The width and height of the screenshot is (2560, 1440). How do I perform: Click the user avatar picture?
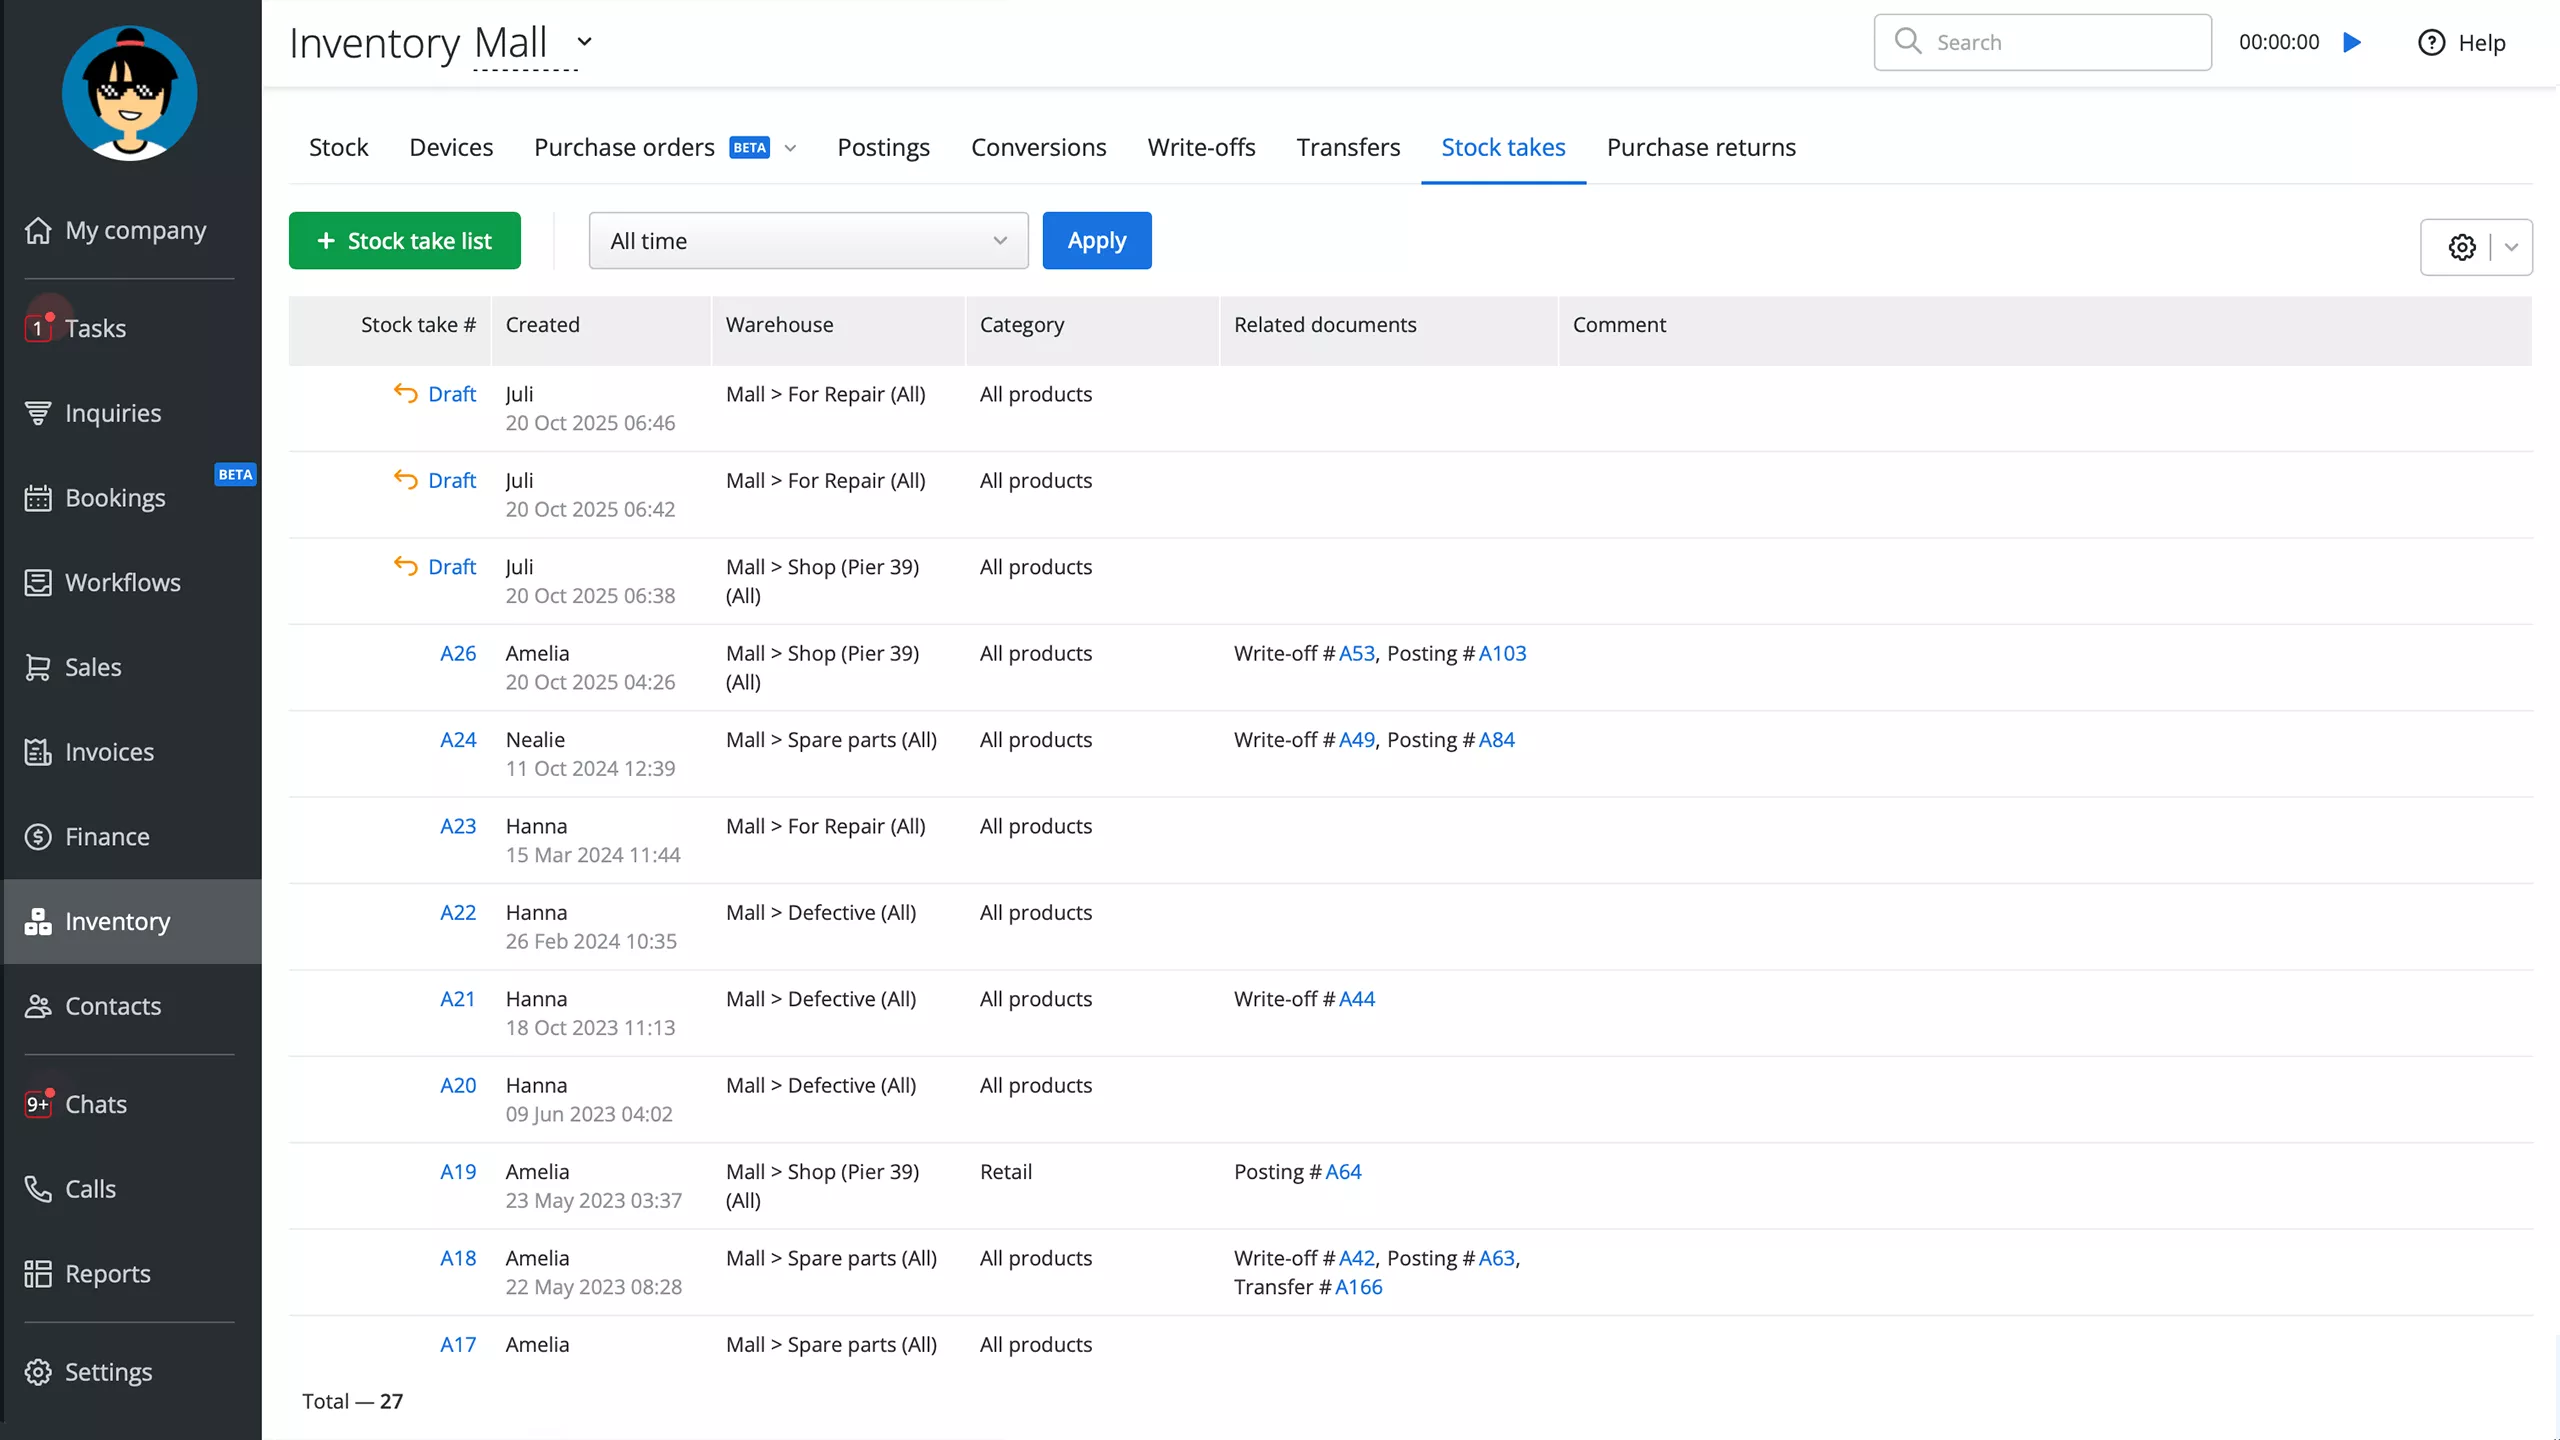(129, 93)
